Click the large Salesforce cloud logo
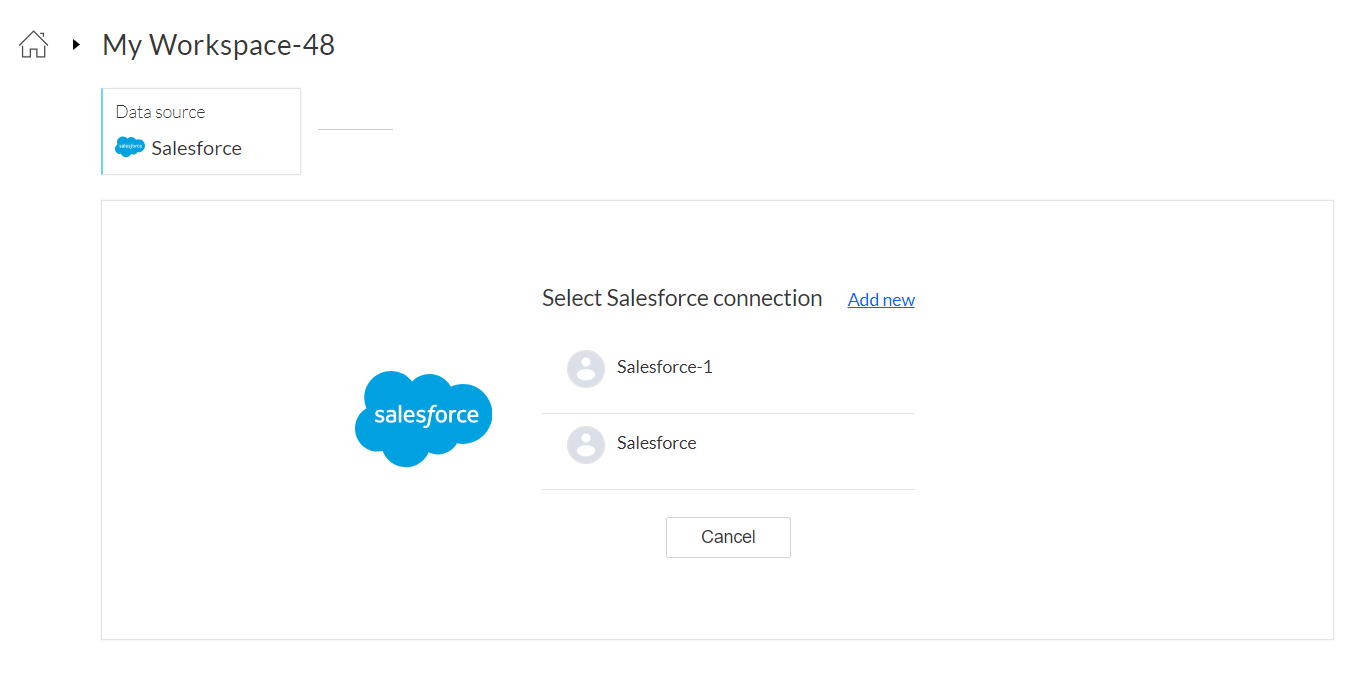 (x=424, y=418)
